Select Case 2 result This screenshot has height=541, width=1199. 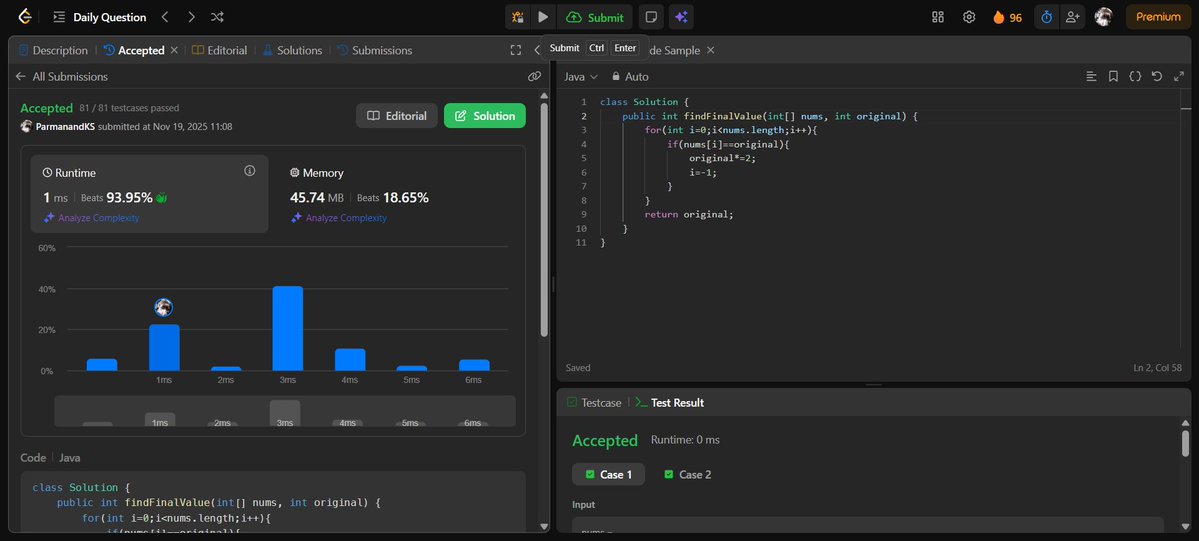click(x=687, y=474)
